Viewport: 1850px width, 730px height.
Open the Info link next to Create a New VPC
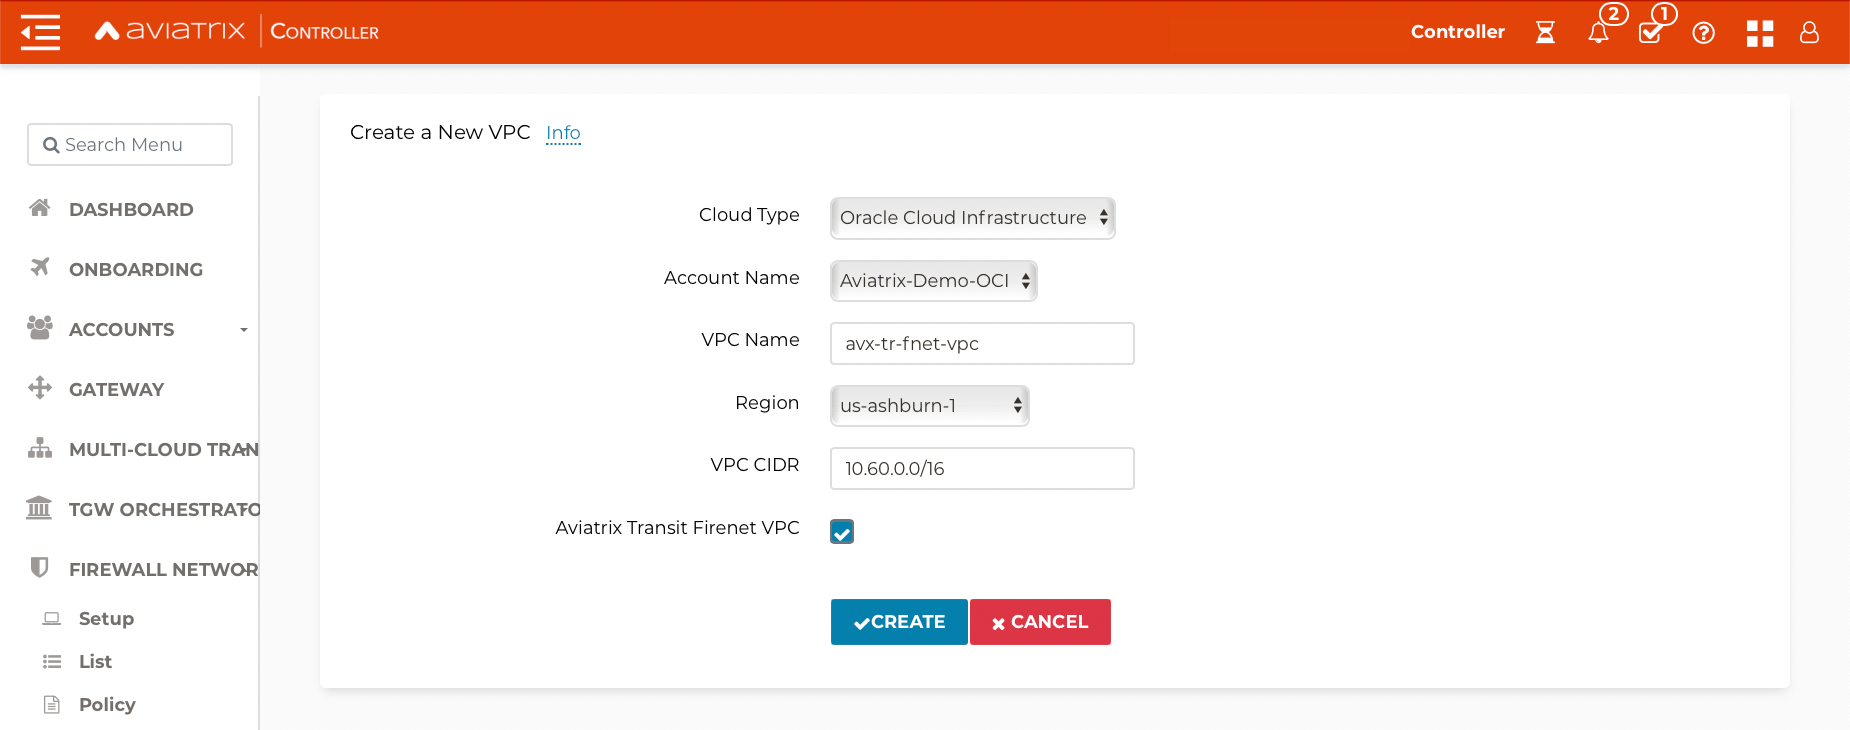point(563,132)
